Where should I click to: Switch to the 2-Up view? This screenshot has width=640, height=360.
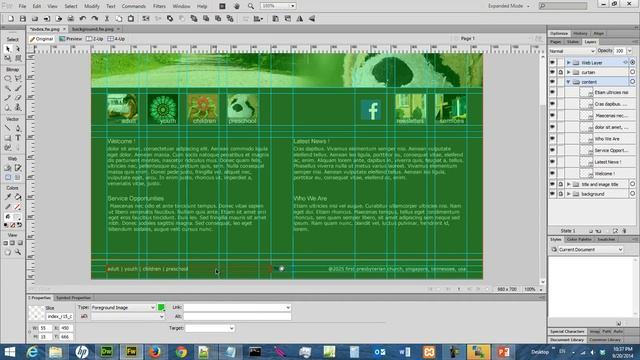point(95,39)
